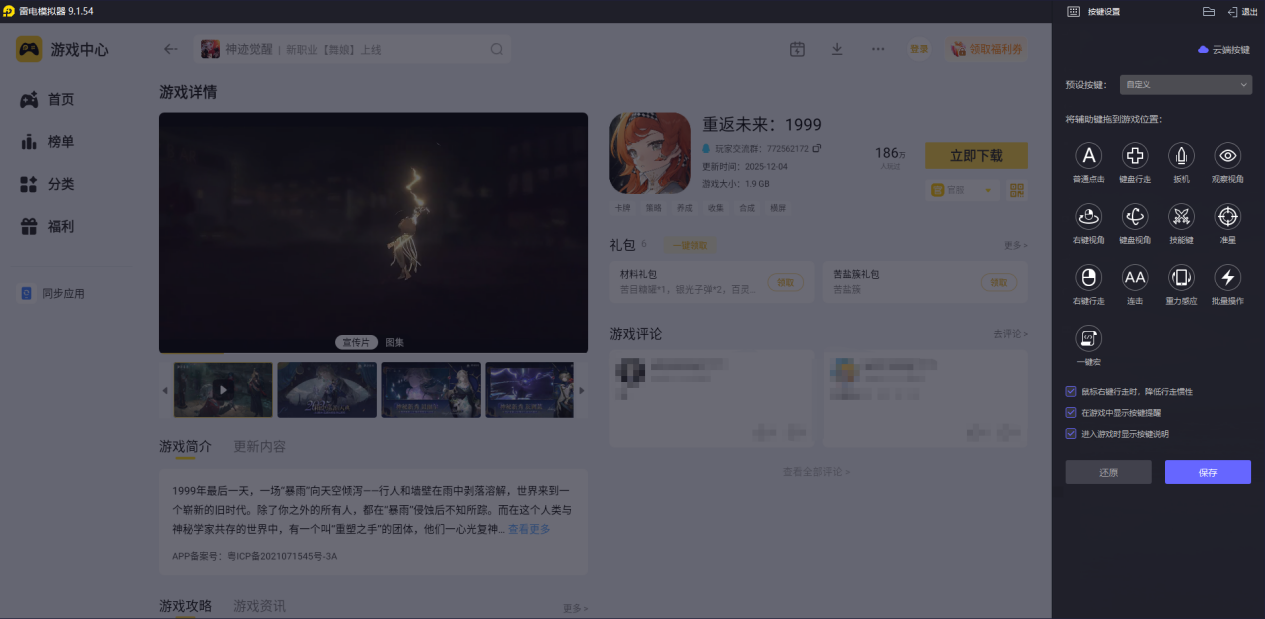1265x619 pixels.
Task: Play the trailer video thumbnail below the main image
Action: (x=222, y=389)
